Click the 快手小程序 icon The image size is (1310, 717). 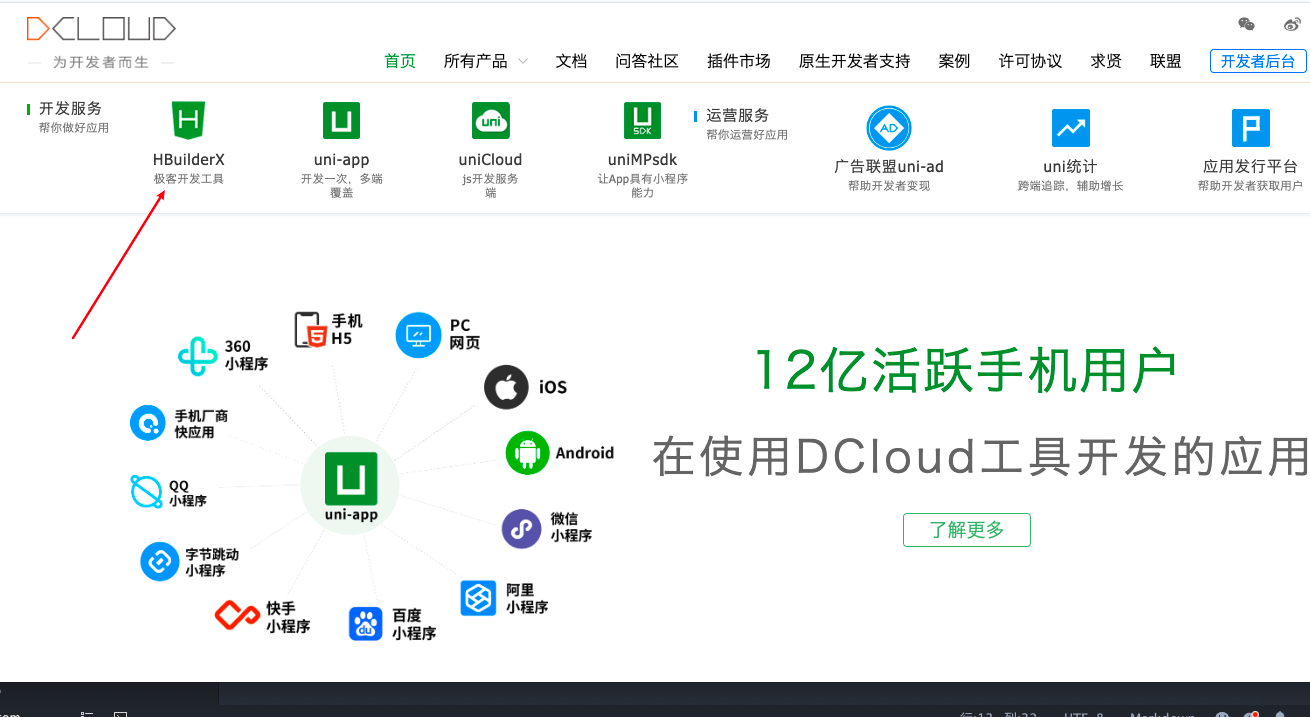[x=237, y=616]
